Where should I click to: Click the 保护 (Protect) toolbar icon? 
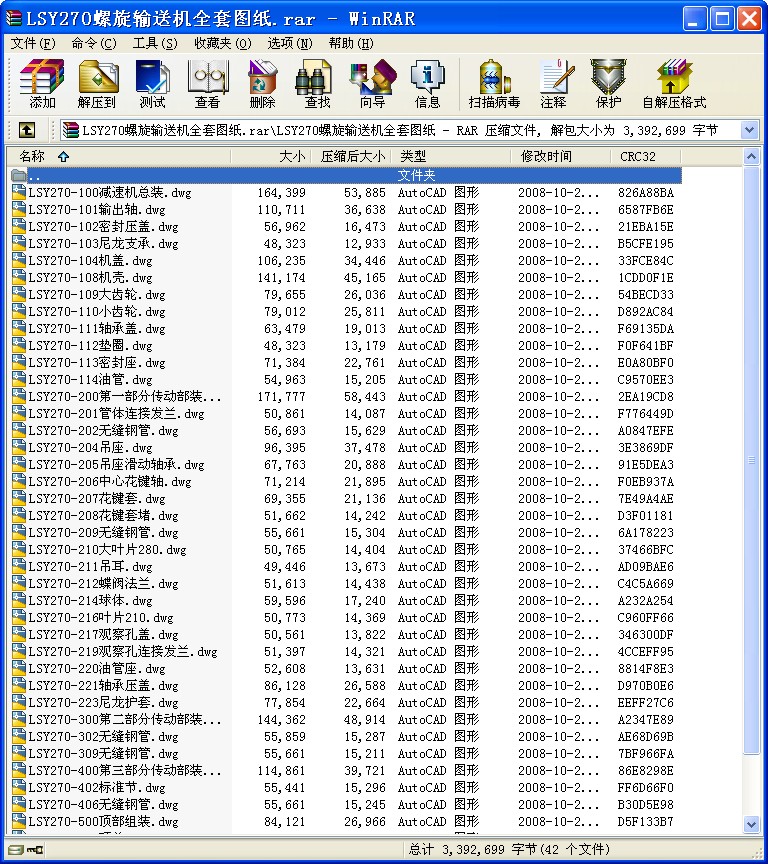click(608, 84)
